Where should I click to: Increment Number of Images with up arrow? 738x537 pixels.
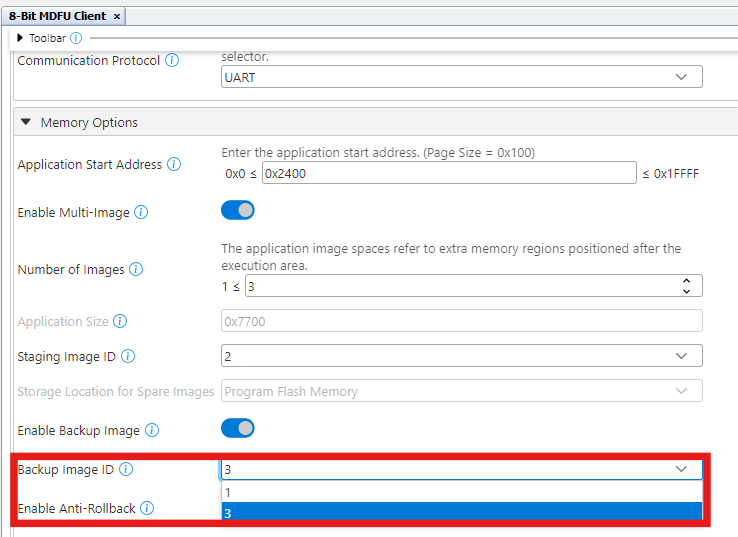(686, 281)
